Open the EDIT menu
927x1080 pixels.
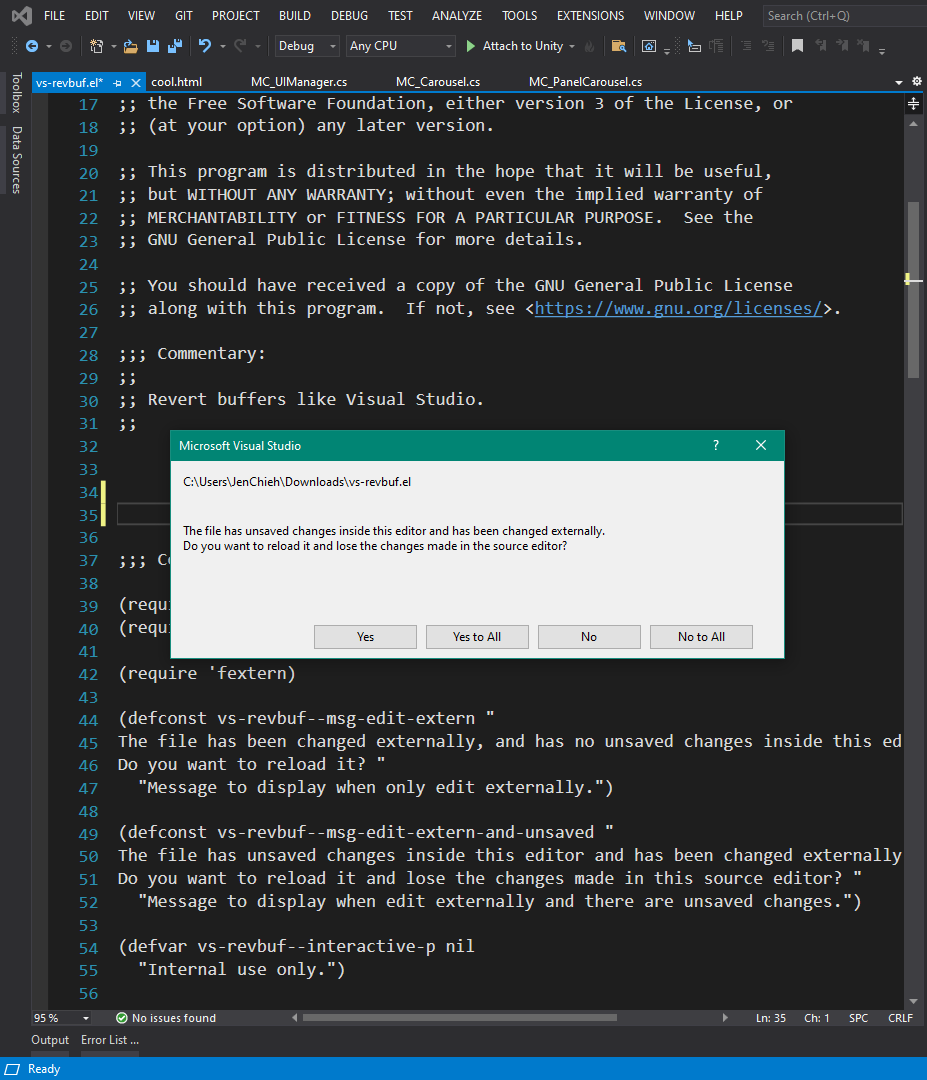[96, 15]
